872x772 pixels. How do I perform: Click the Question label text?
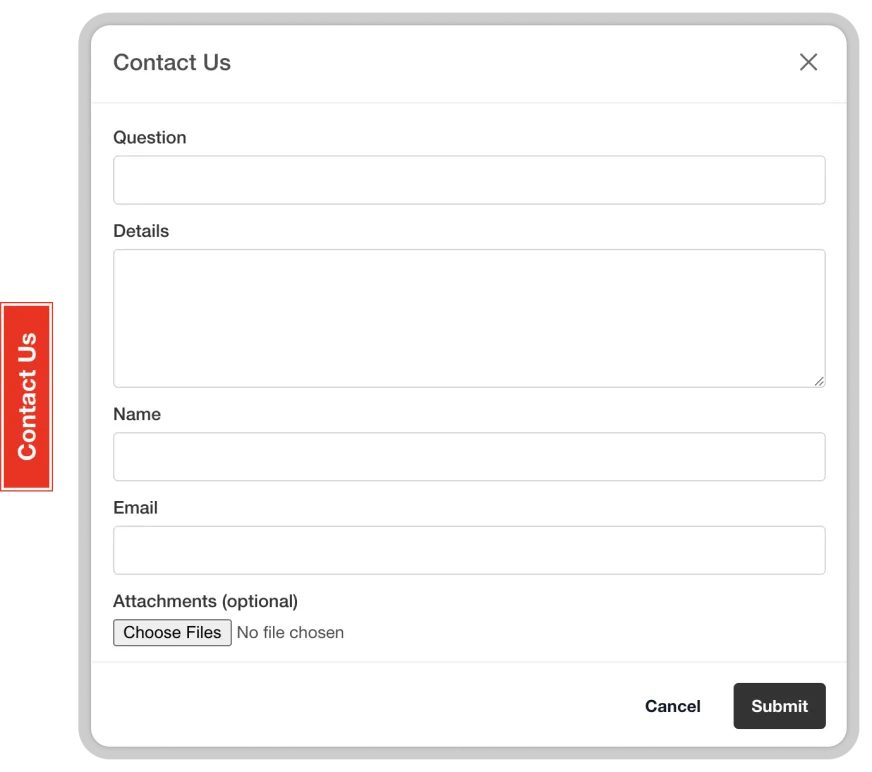pyautogui.click(x=148, y=137)
